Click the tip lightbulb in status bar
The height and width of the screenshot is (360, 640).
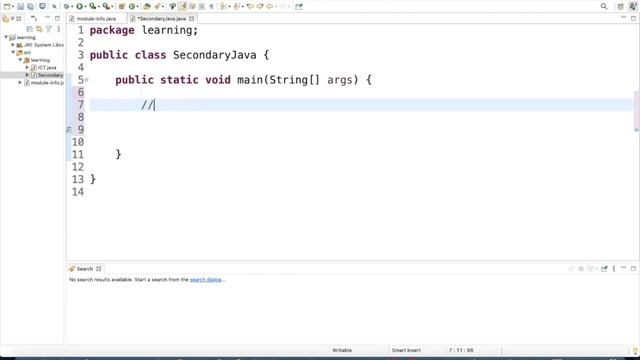635,351
